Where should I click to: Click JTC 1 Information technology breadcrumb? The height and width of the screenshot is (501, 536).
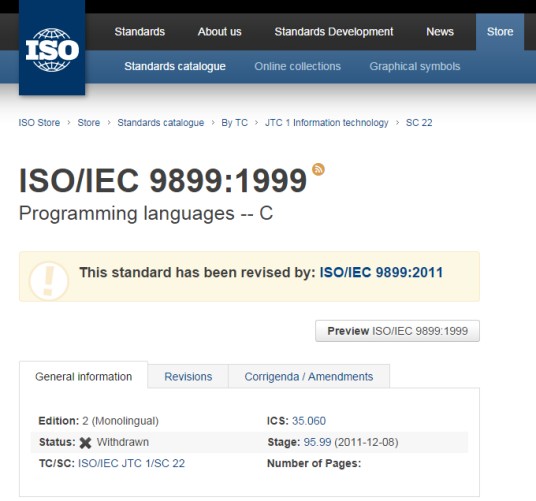coord(326,123)
